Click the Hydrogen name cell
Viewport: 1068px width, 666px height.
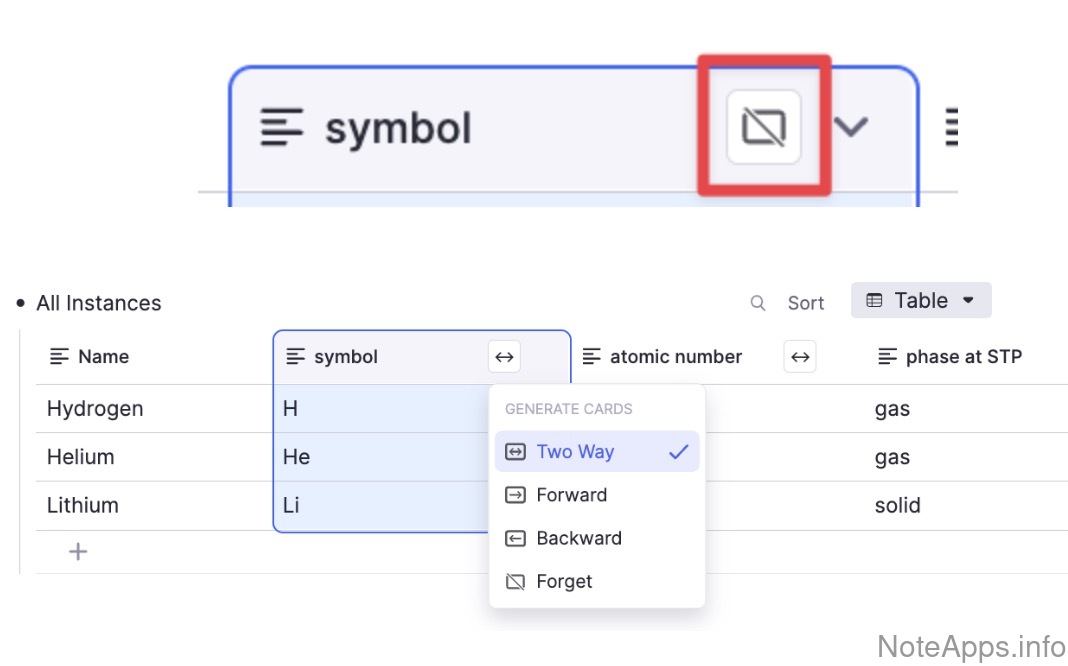pyautogui.click(x=95, y=409)
